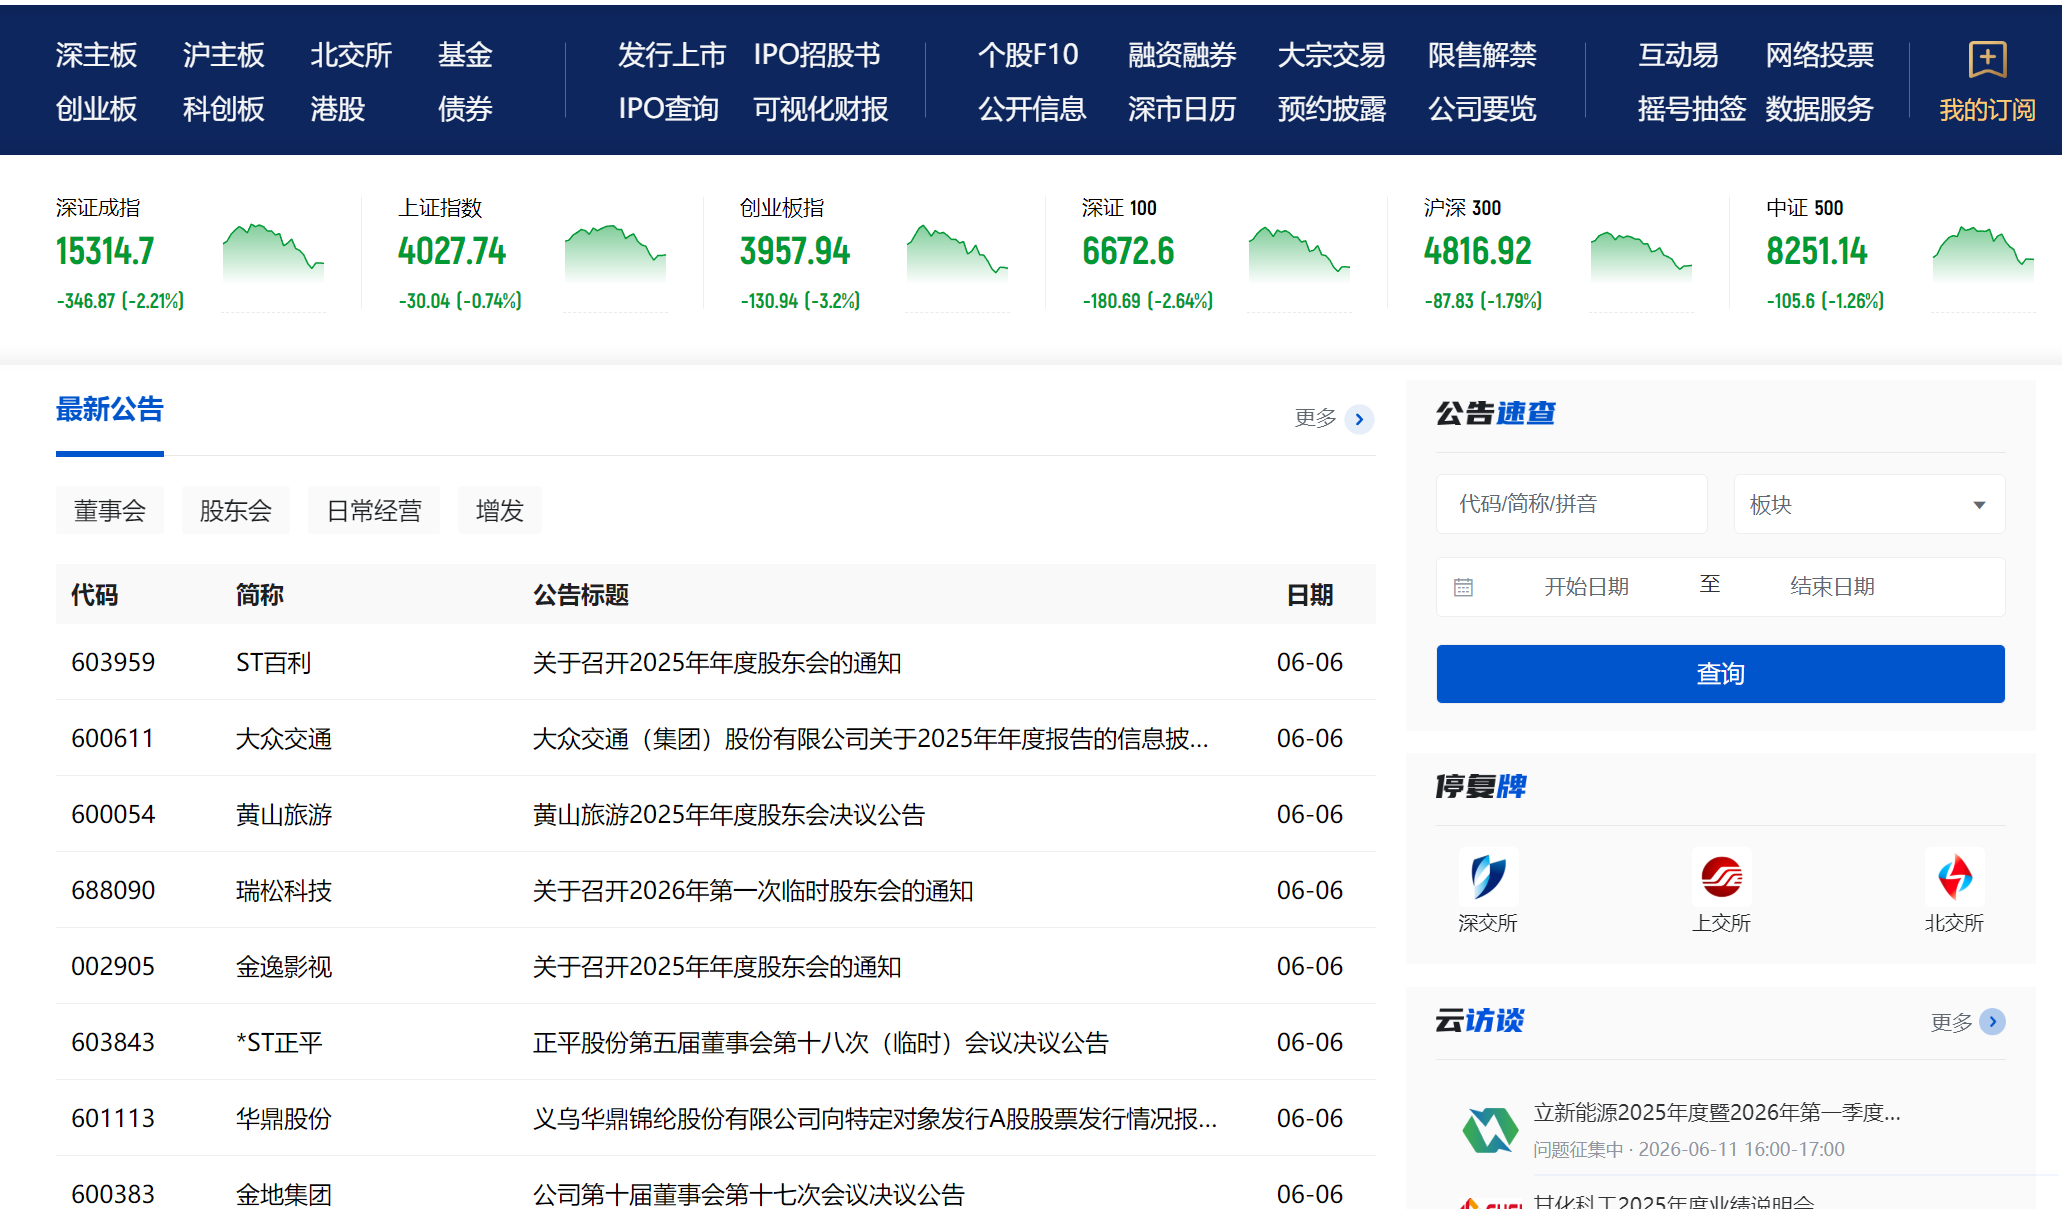The width and height of the screenshot is (2062, 1209).
Task: Open 科创板 in the top navigation
Action: (x=223, y=109)
